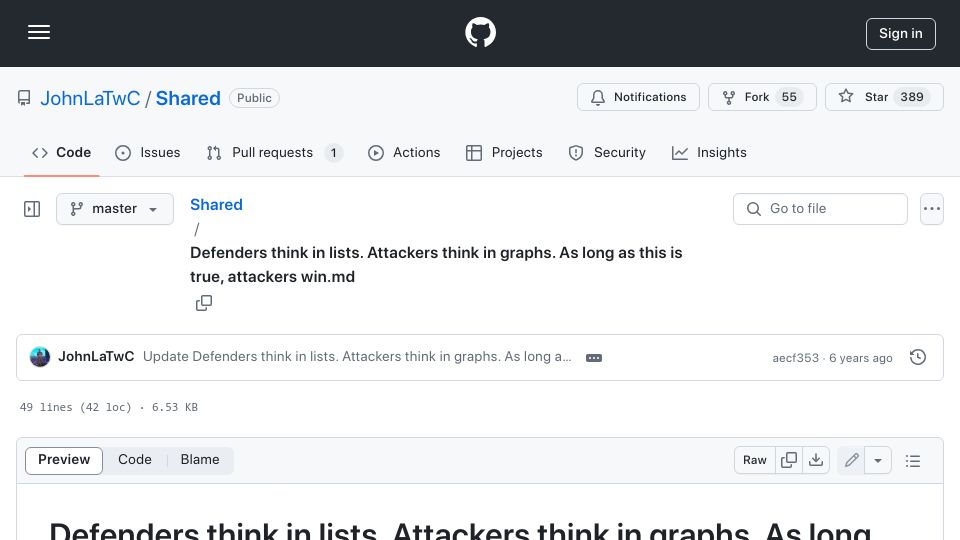Open the document outline list icon
The image size is (960, 540).
(913, 461)
